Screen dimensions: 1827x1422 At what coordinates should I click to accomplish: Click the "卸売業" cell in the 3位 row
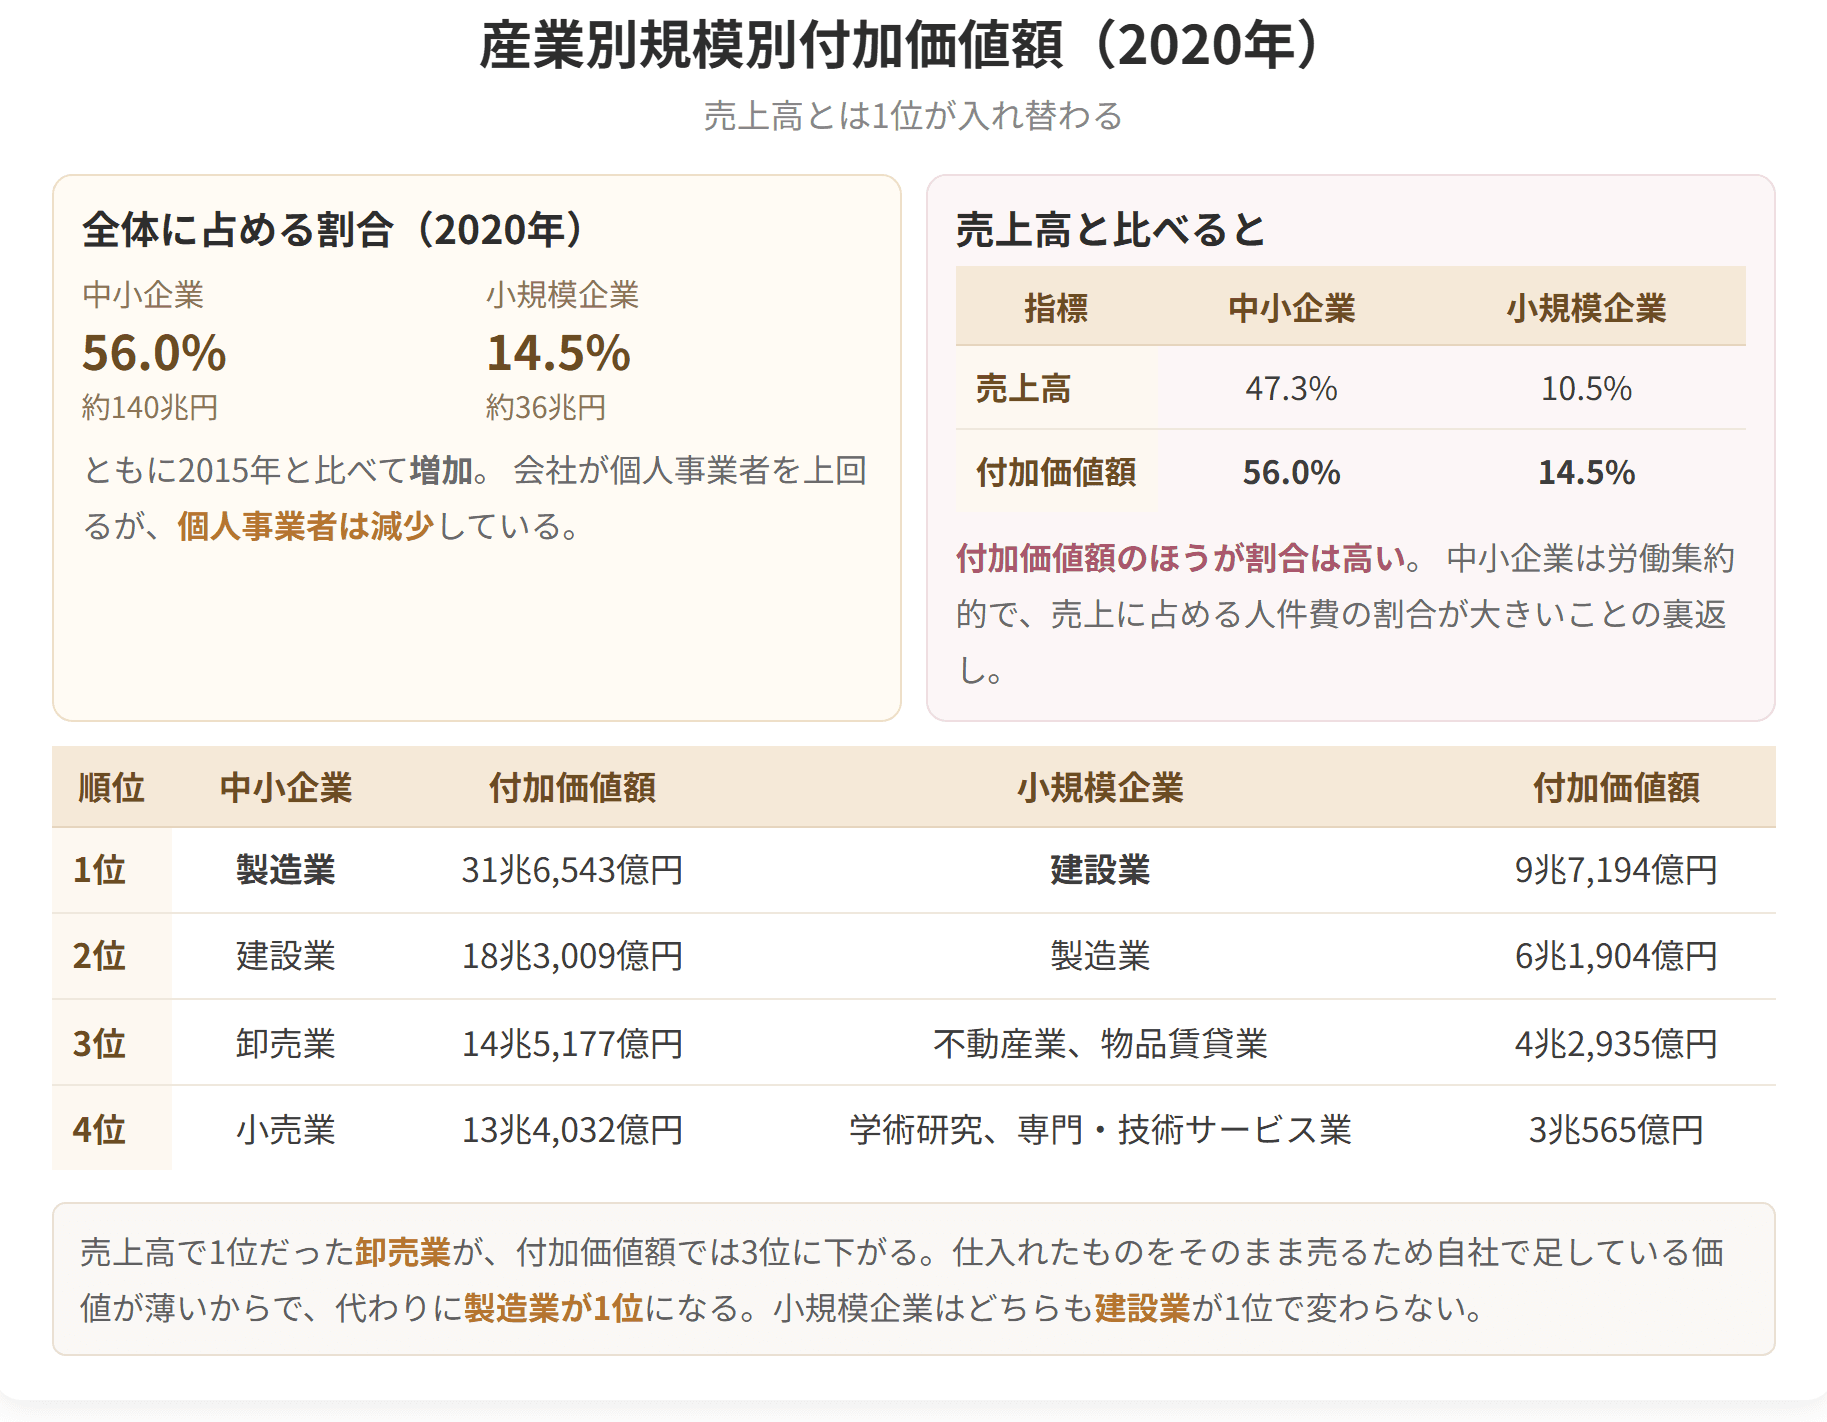(x=286, y=1043)
